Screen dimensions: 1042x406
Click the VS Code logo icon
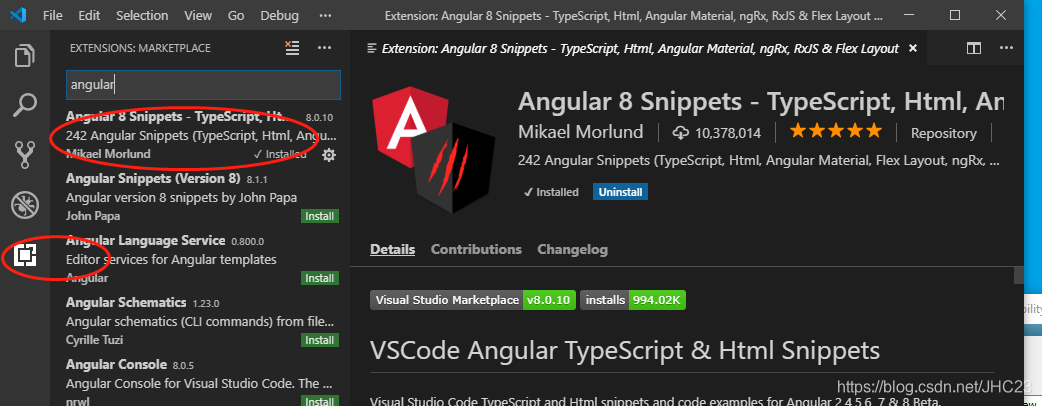click(x=18, y=15)
